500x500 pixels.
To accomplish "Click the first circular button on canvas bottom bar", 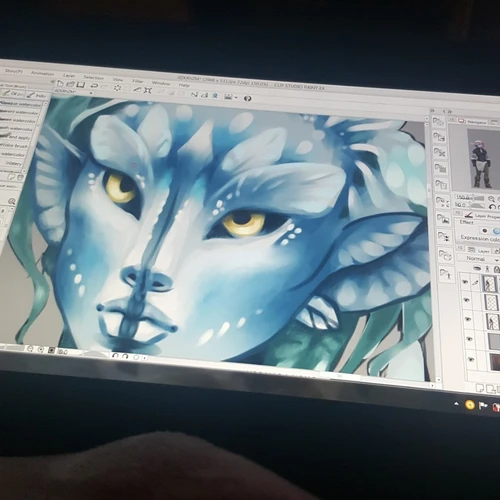I will [30, 349].
